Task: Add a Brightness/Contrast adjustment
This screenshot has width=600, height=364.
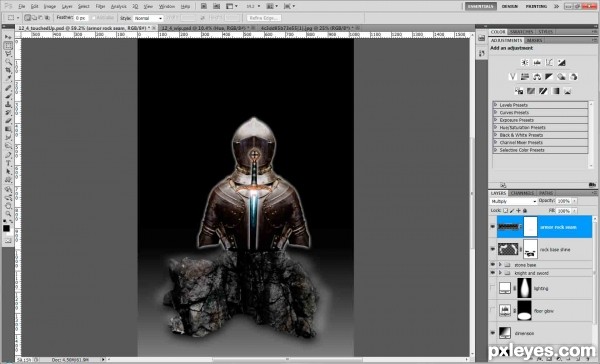Action: pos(525,62)
